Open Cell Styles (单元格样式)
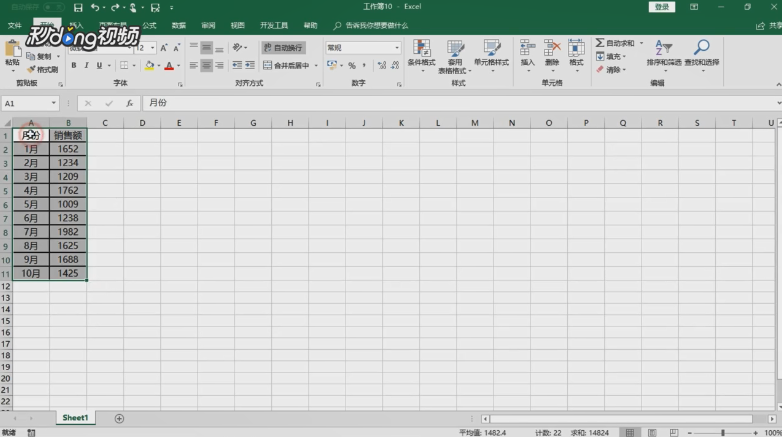This screenshot has height=437, width=782. [491, 54]
